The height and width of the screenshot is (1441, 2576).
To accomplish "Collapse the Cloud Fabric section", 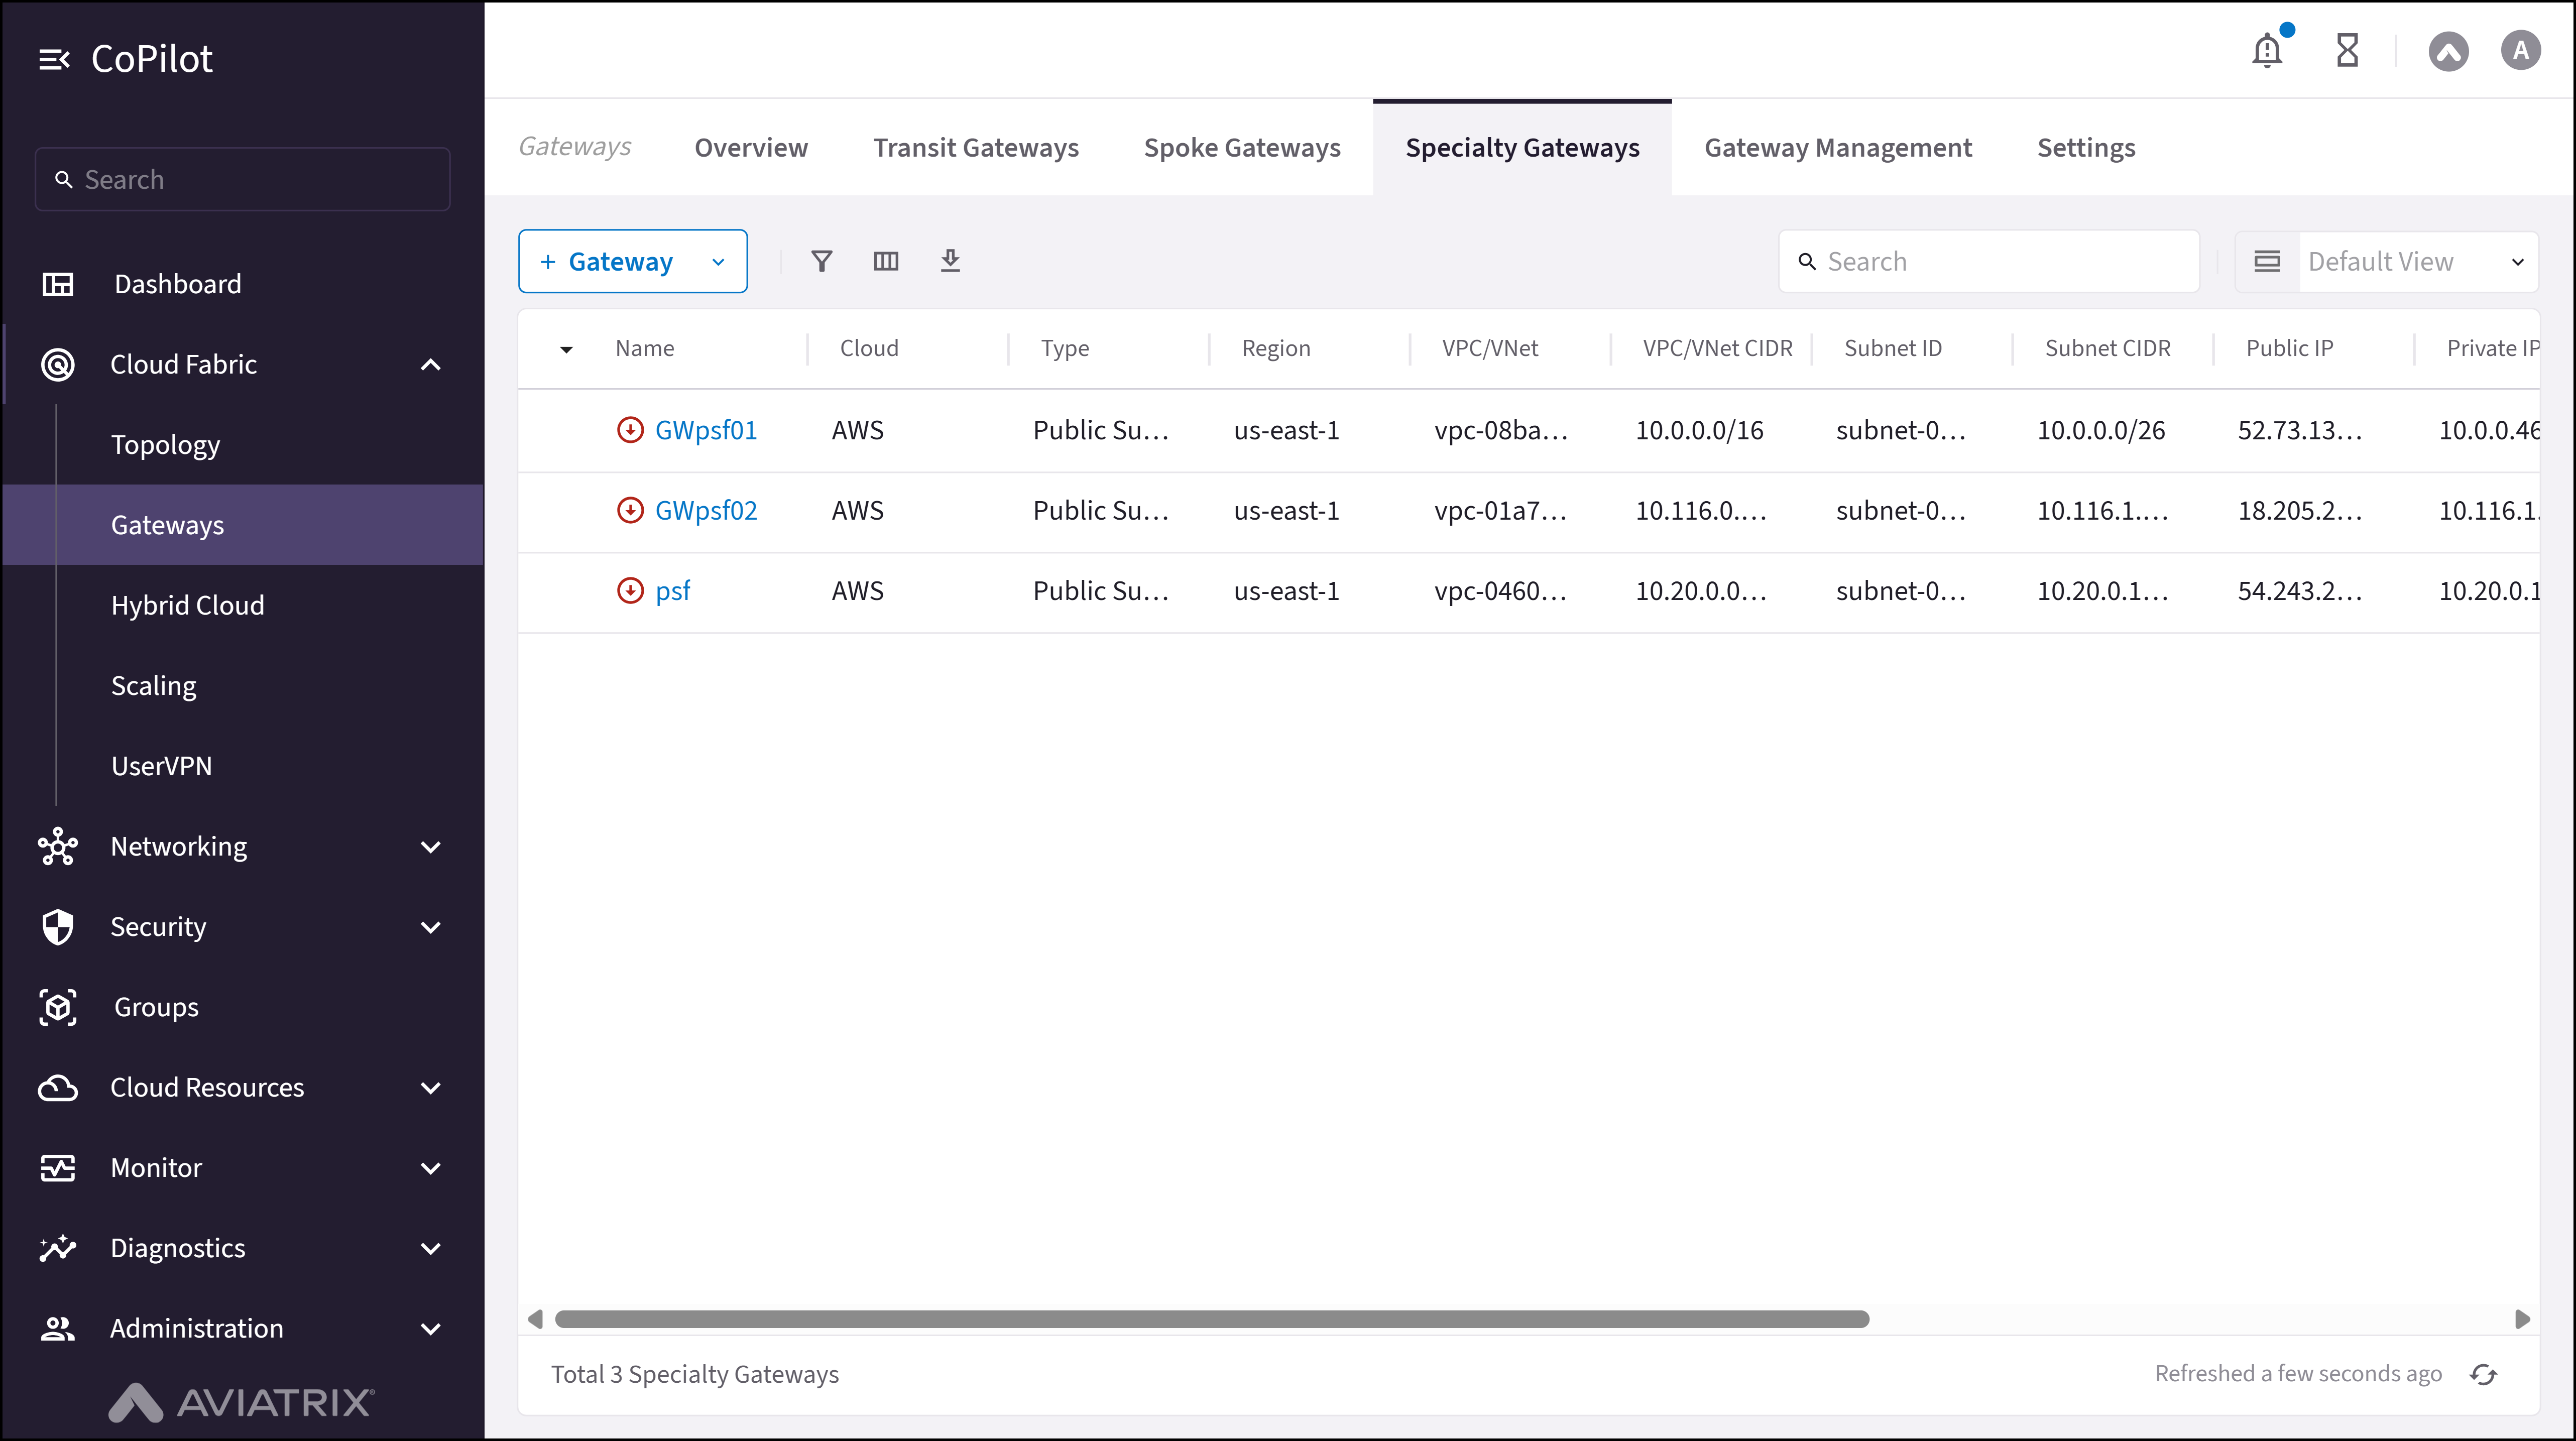I will point(431,365).
